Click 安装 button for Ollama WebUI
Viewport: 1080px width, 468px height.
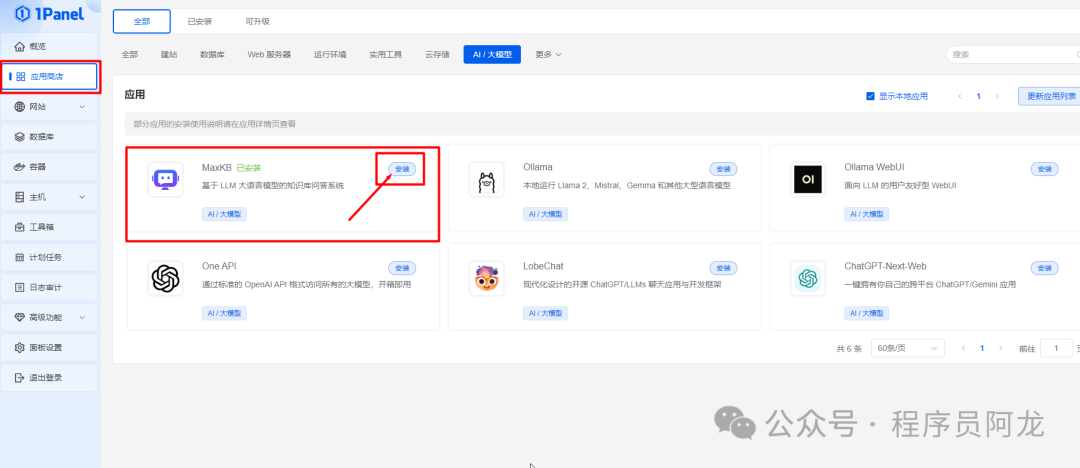[x=1044, y=169]
